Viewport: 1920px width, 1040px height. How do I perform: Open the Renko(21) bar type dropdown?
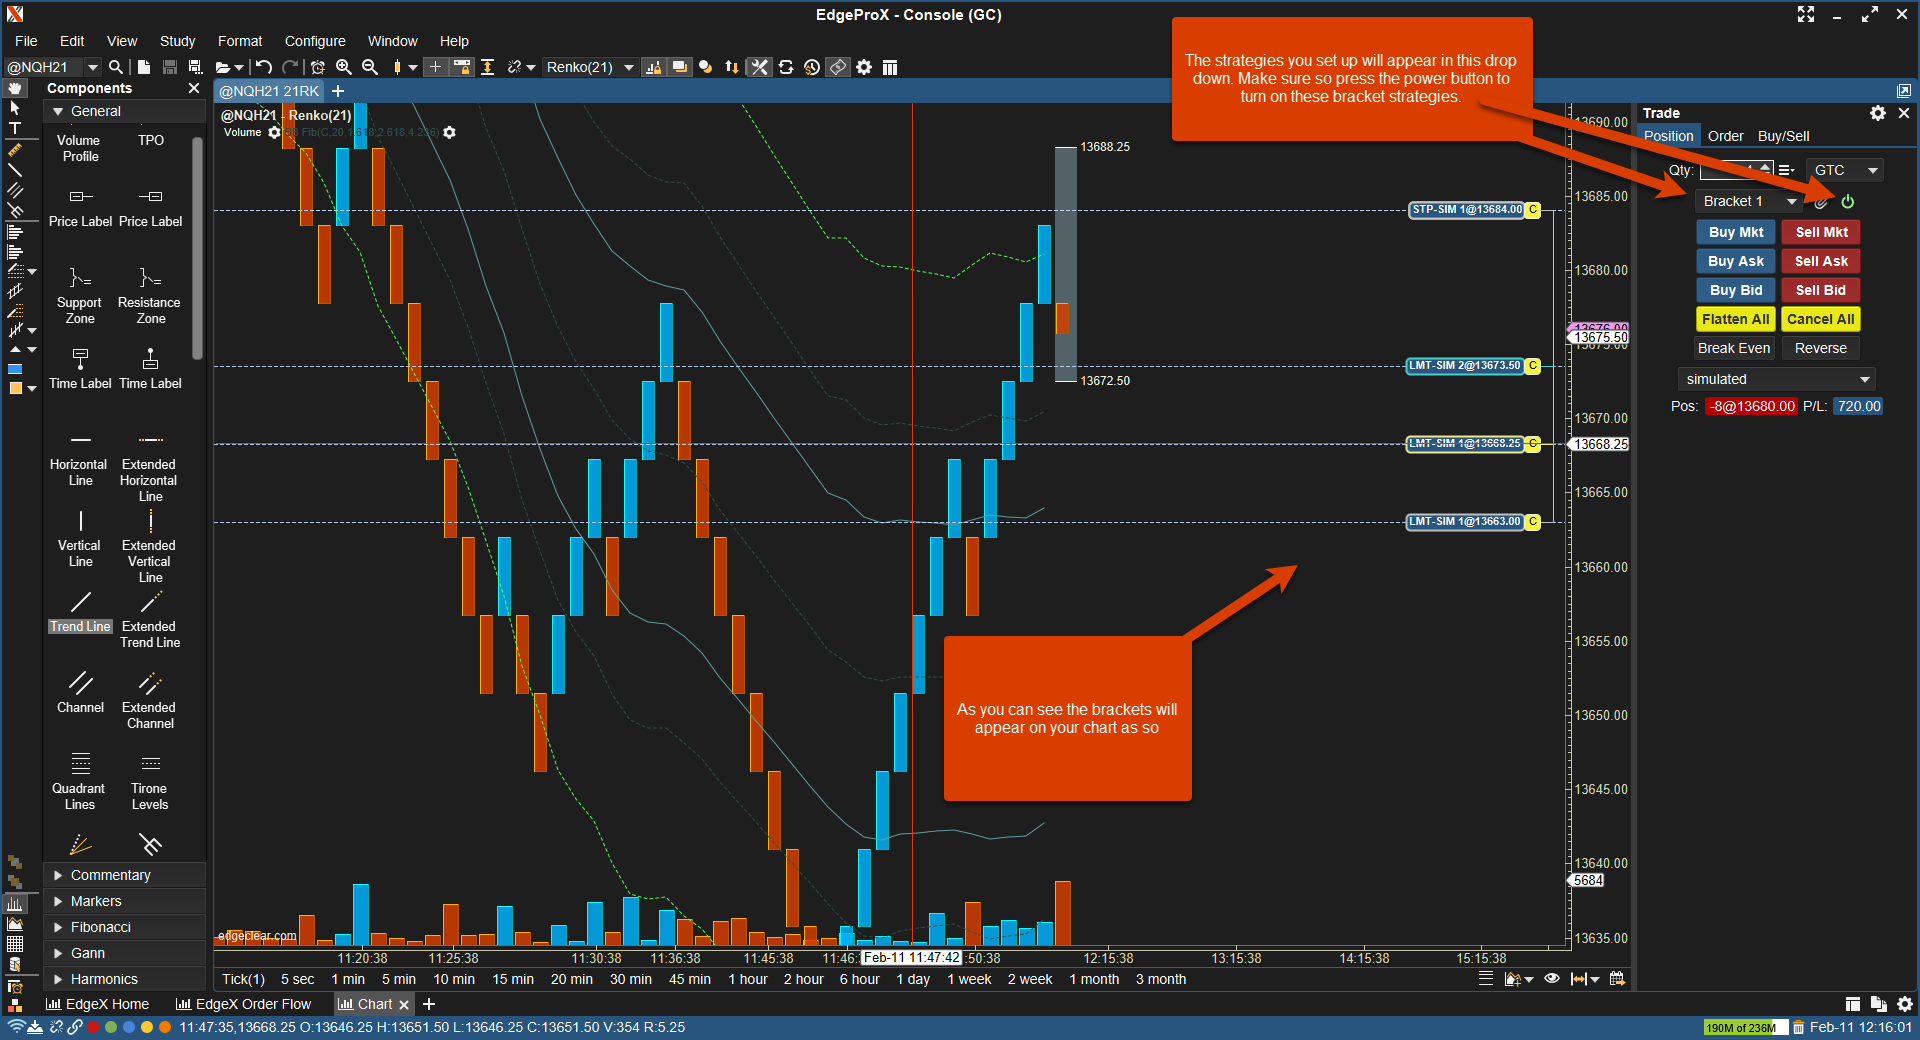(x=590, y=67)
